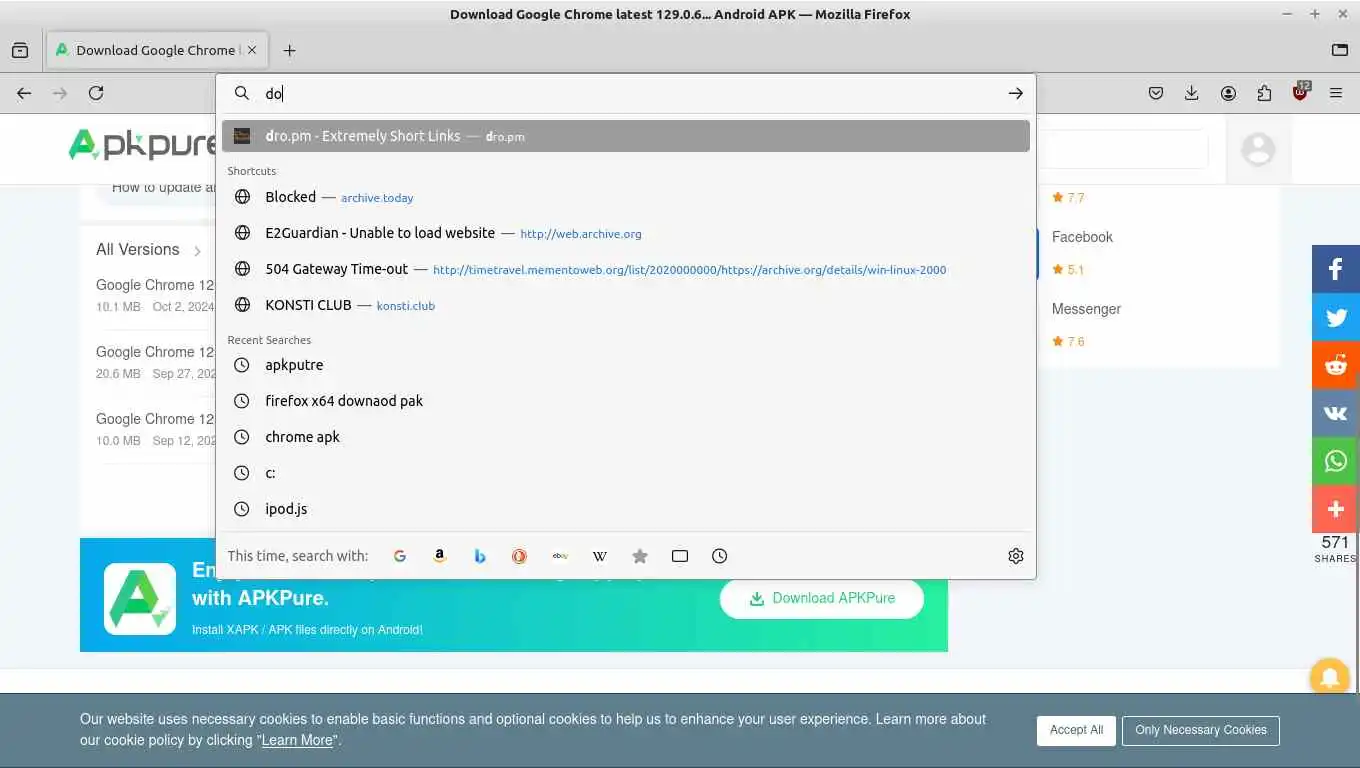Select the dro.pm Extremely Short Links suggestion
The image size is (1360, 768).
(x=626, y=136)
